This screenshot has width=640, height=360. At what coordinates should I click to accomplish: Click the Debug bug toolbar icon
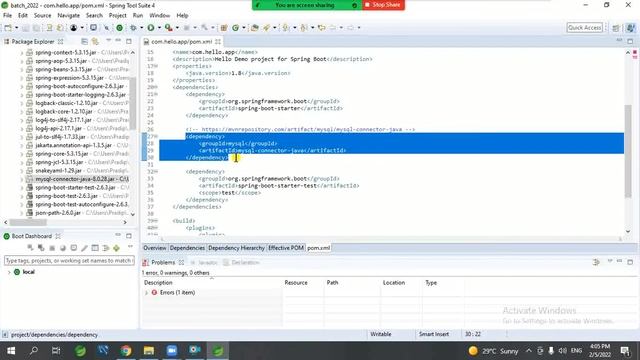133,28
